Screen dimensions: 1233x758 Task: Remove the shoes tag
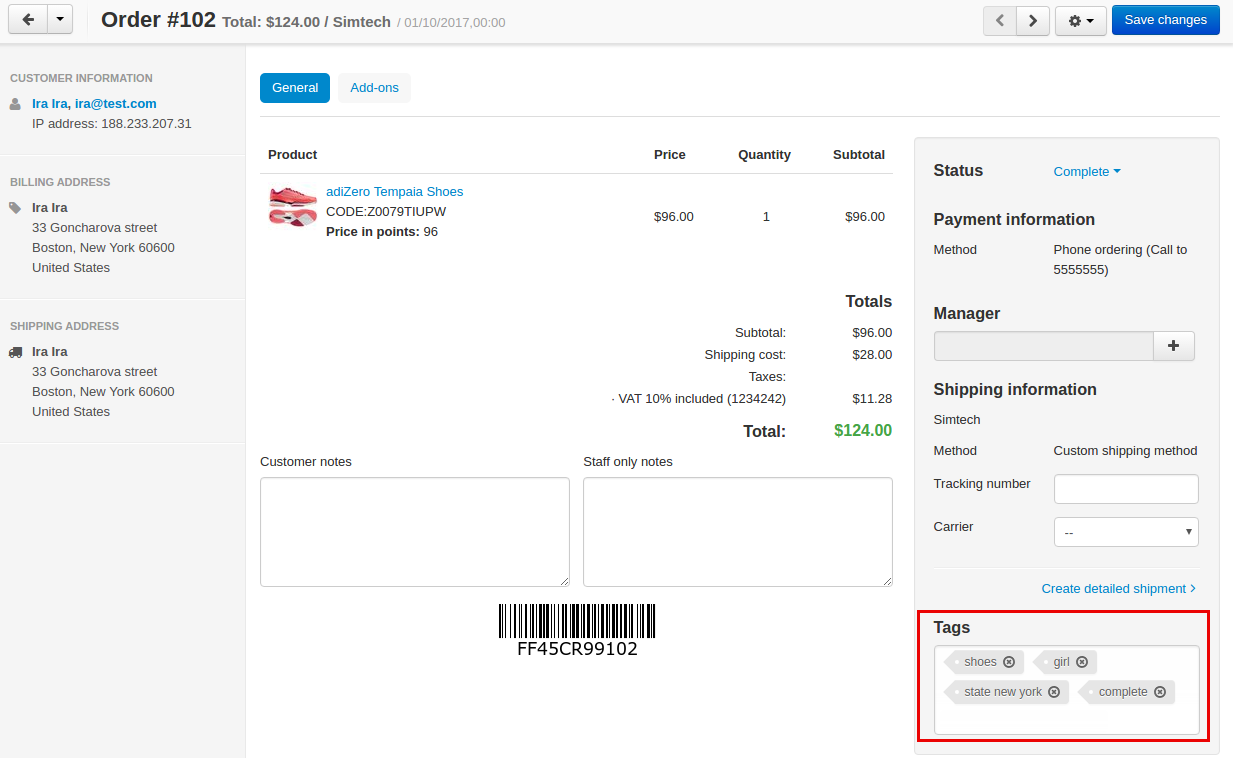coord(1009,662)
